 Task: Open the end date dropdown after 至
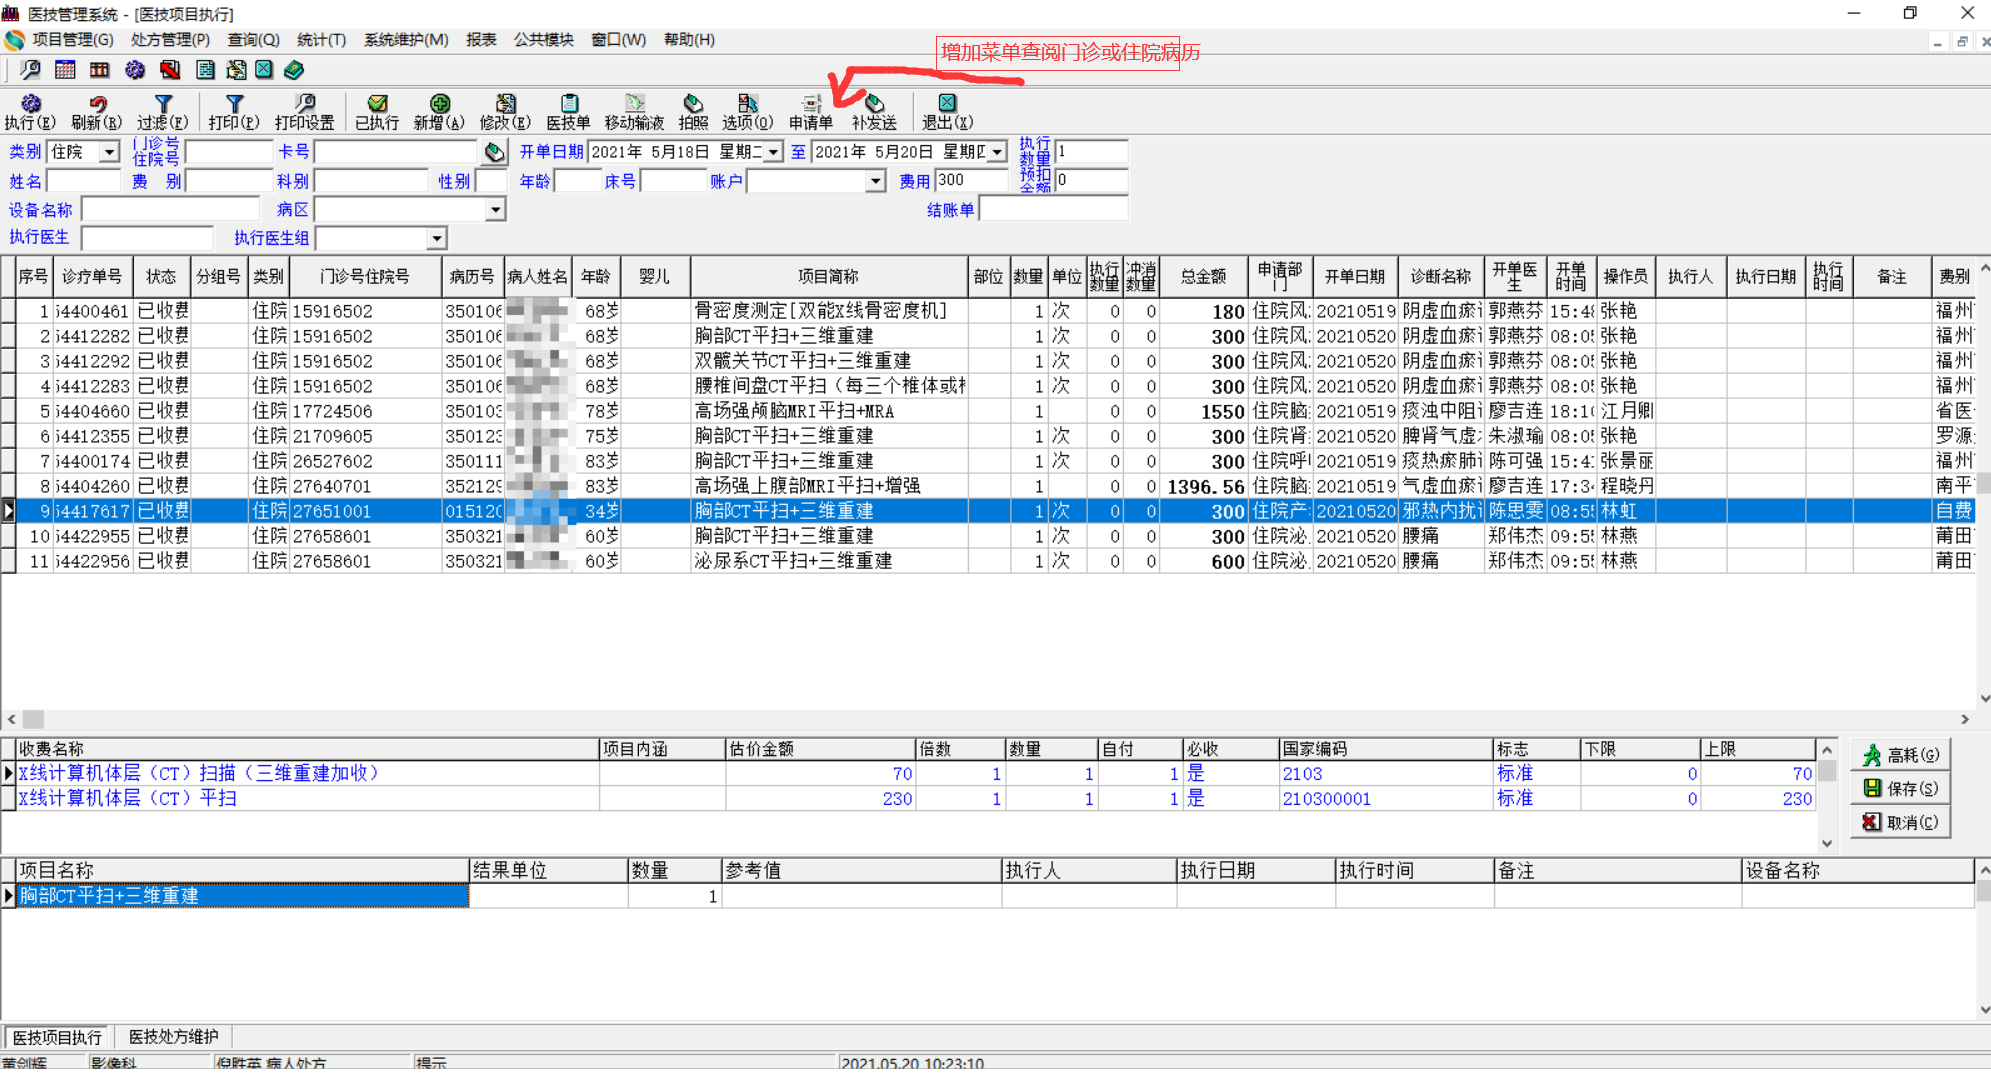point(997,152)
